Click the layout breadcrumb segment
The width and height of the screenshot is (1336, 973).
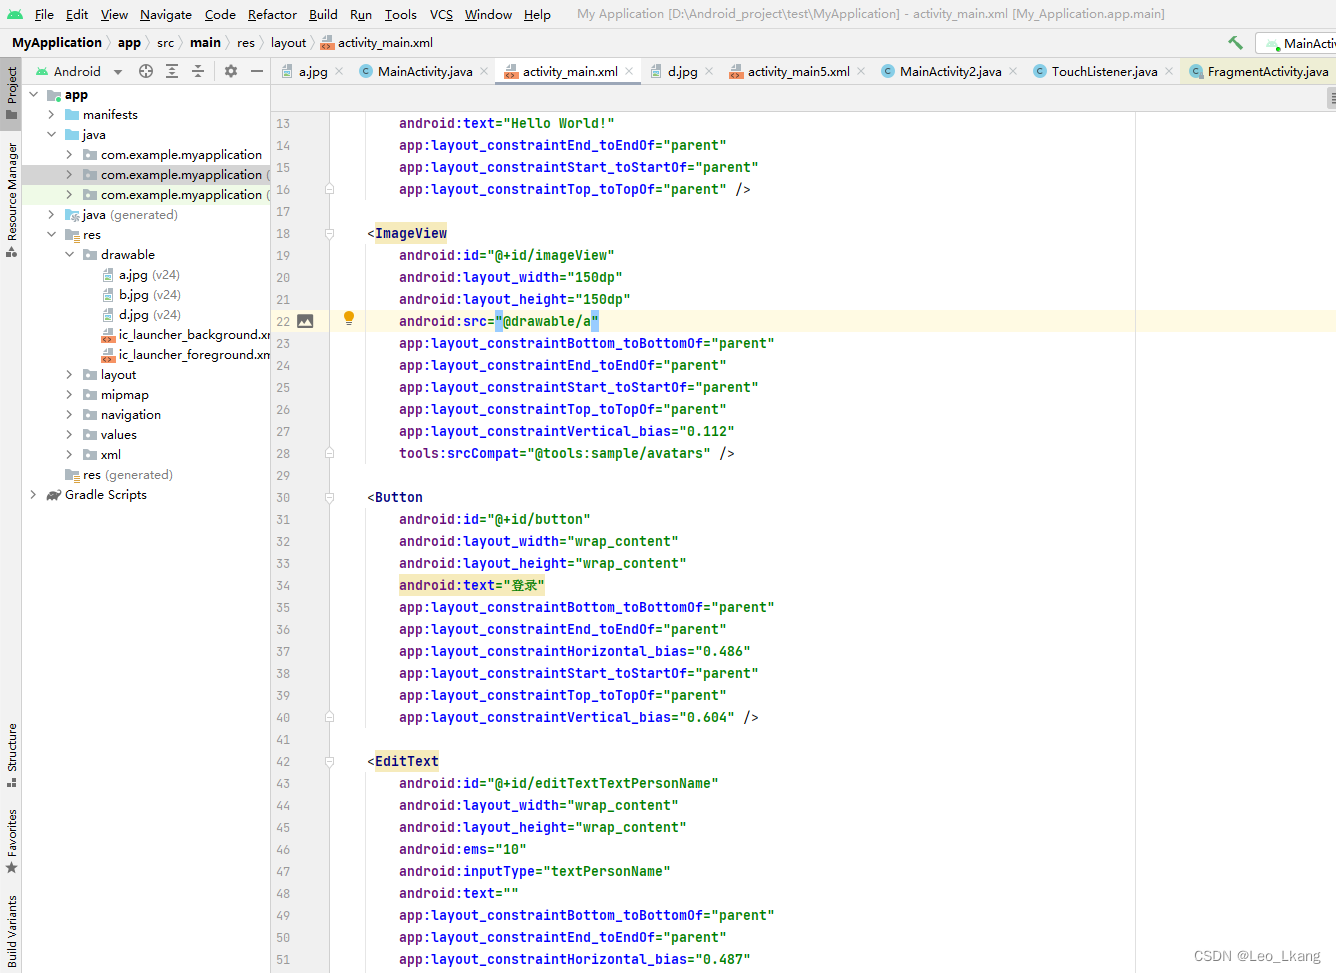(x=288, y=42)
